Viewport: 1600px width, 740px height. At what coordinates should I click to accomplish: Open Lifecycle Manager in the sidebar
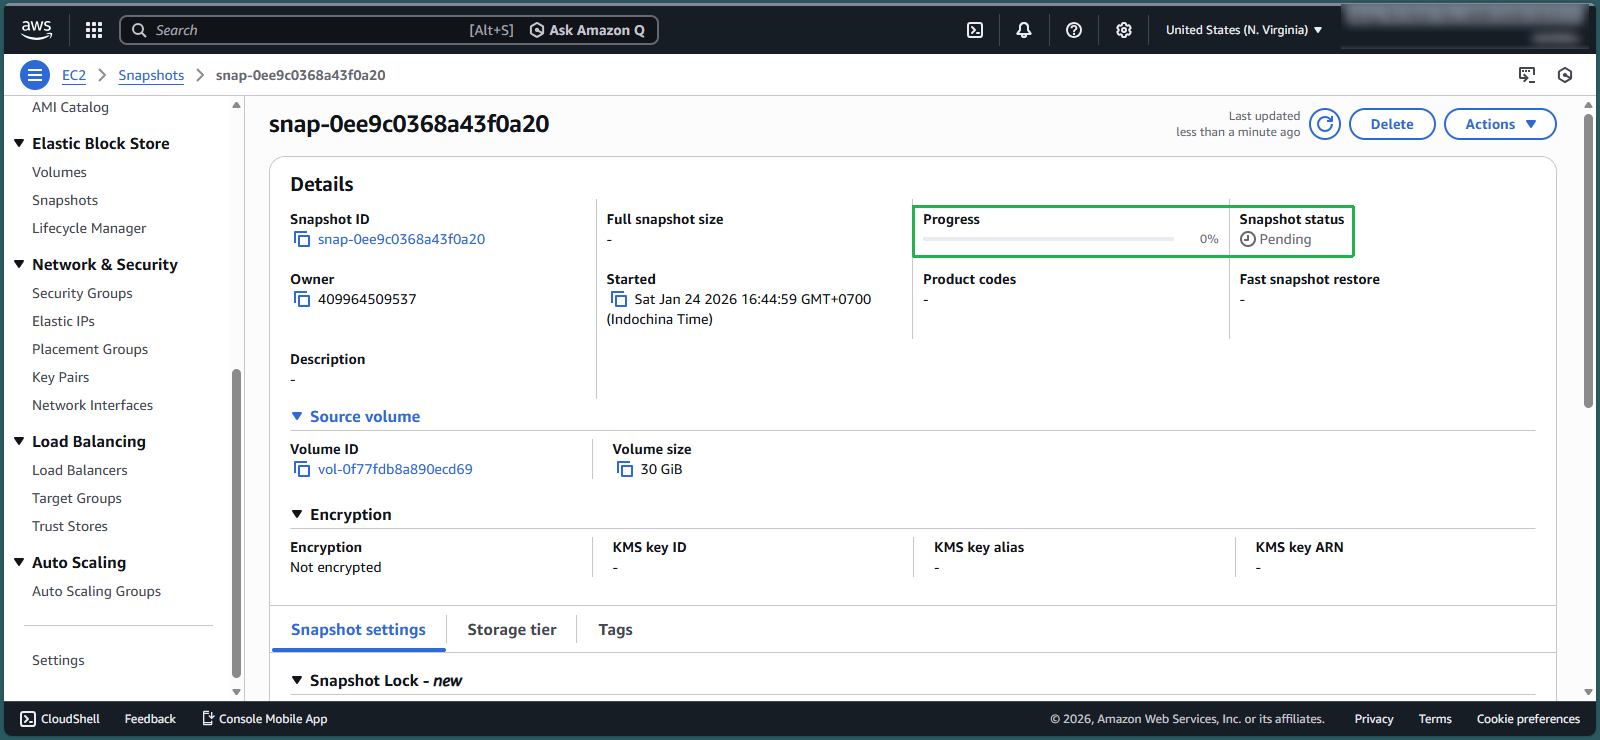click(89, 228)
